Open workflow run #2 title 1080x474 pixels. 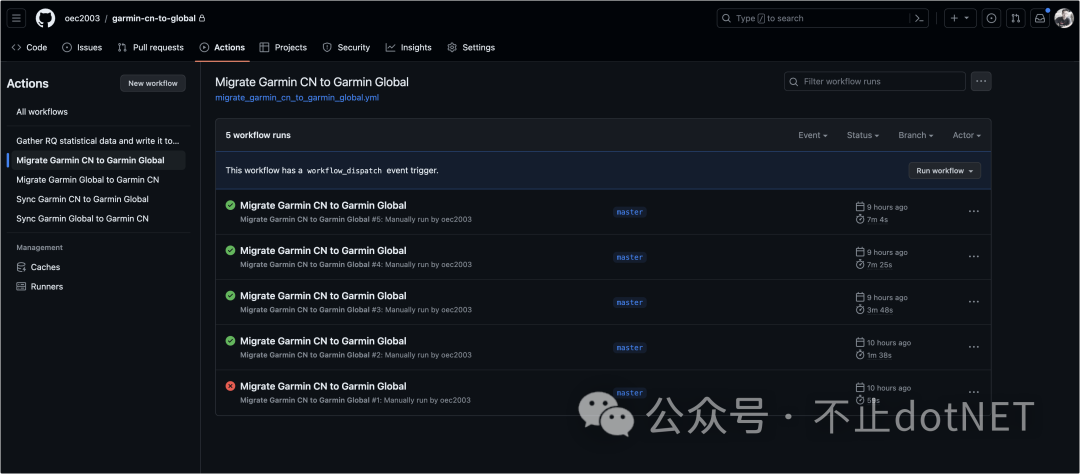click(323, 341)
